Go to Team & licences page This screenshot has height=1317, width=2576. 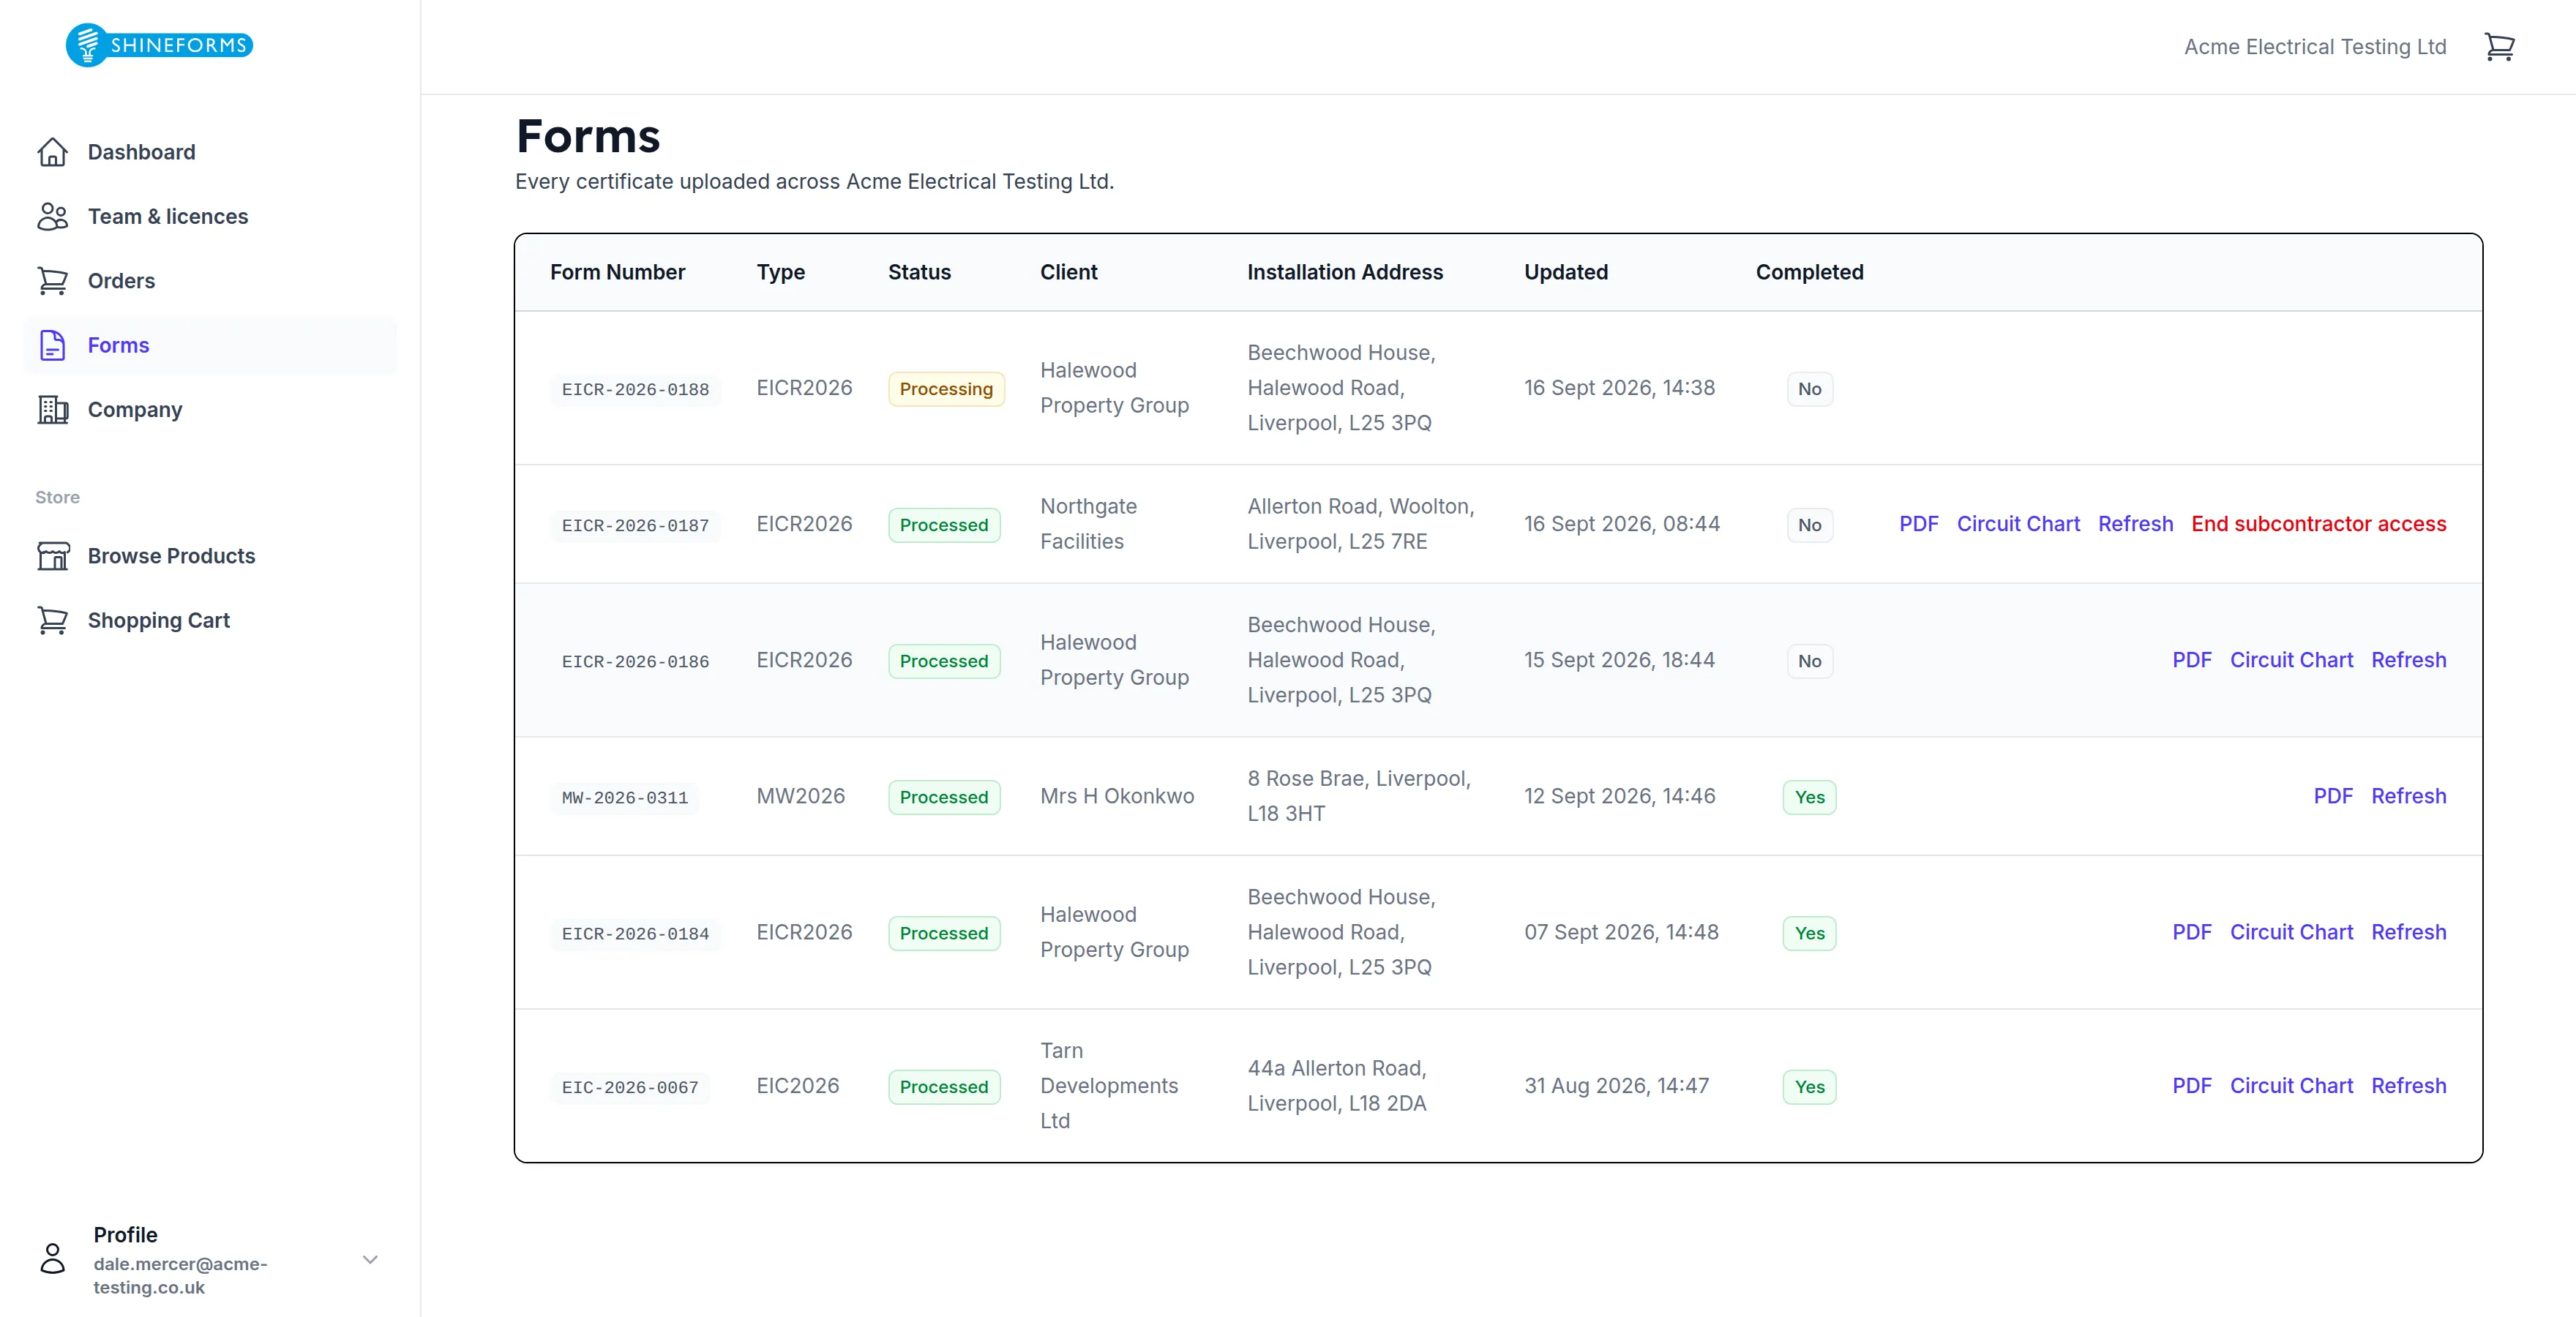210,216
